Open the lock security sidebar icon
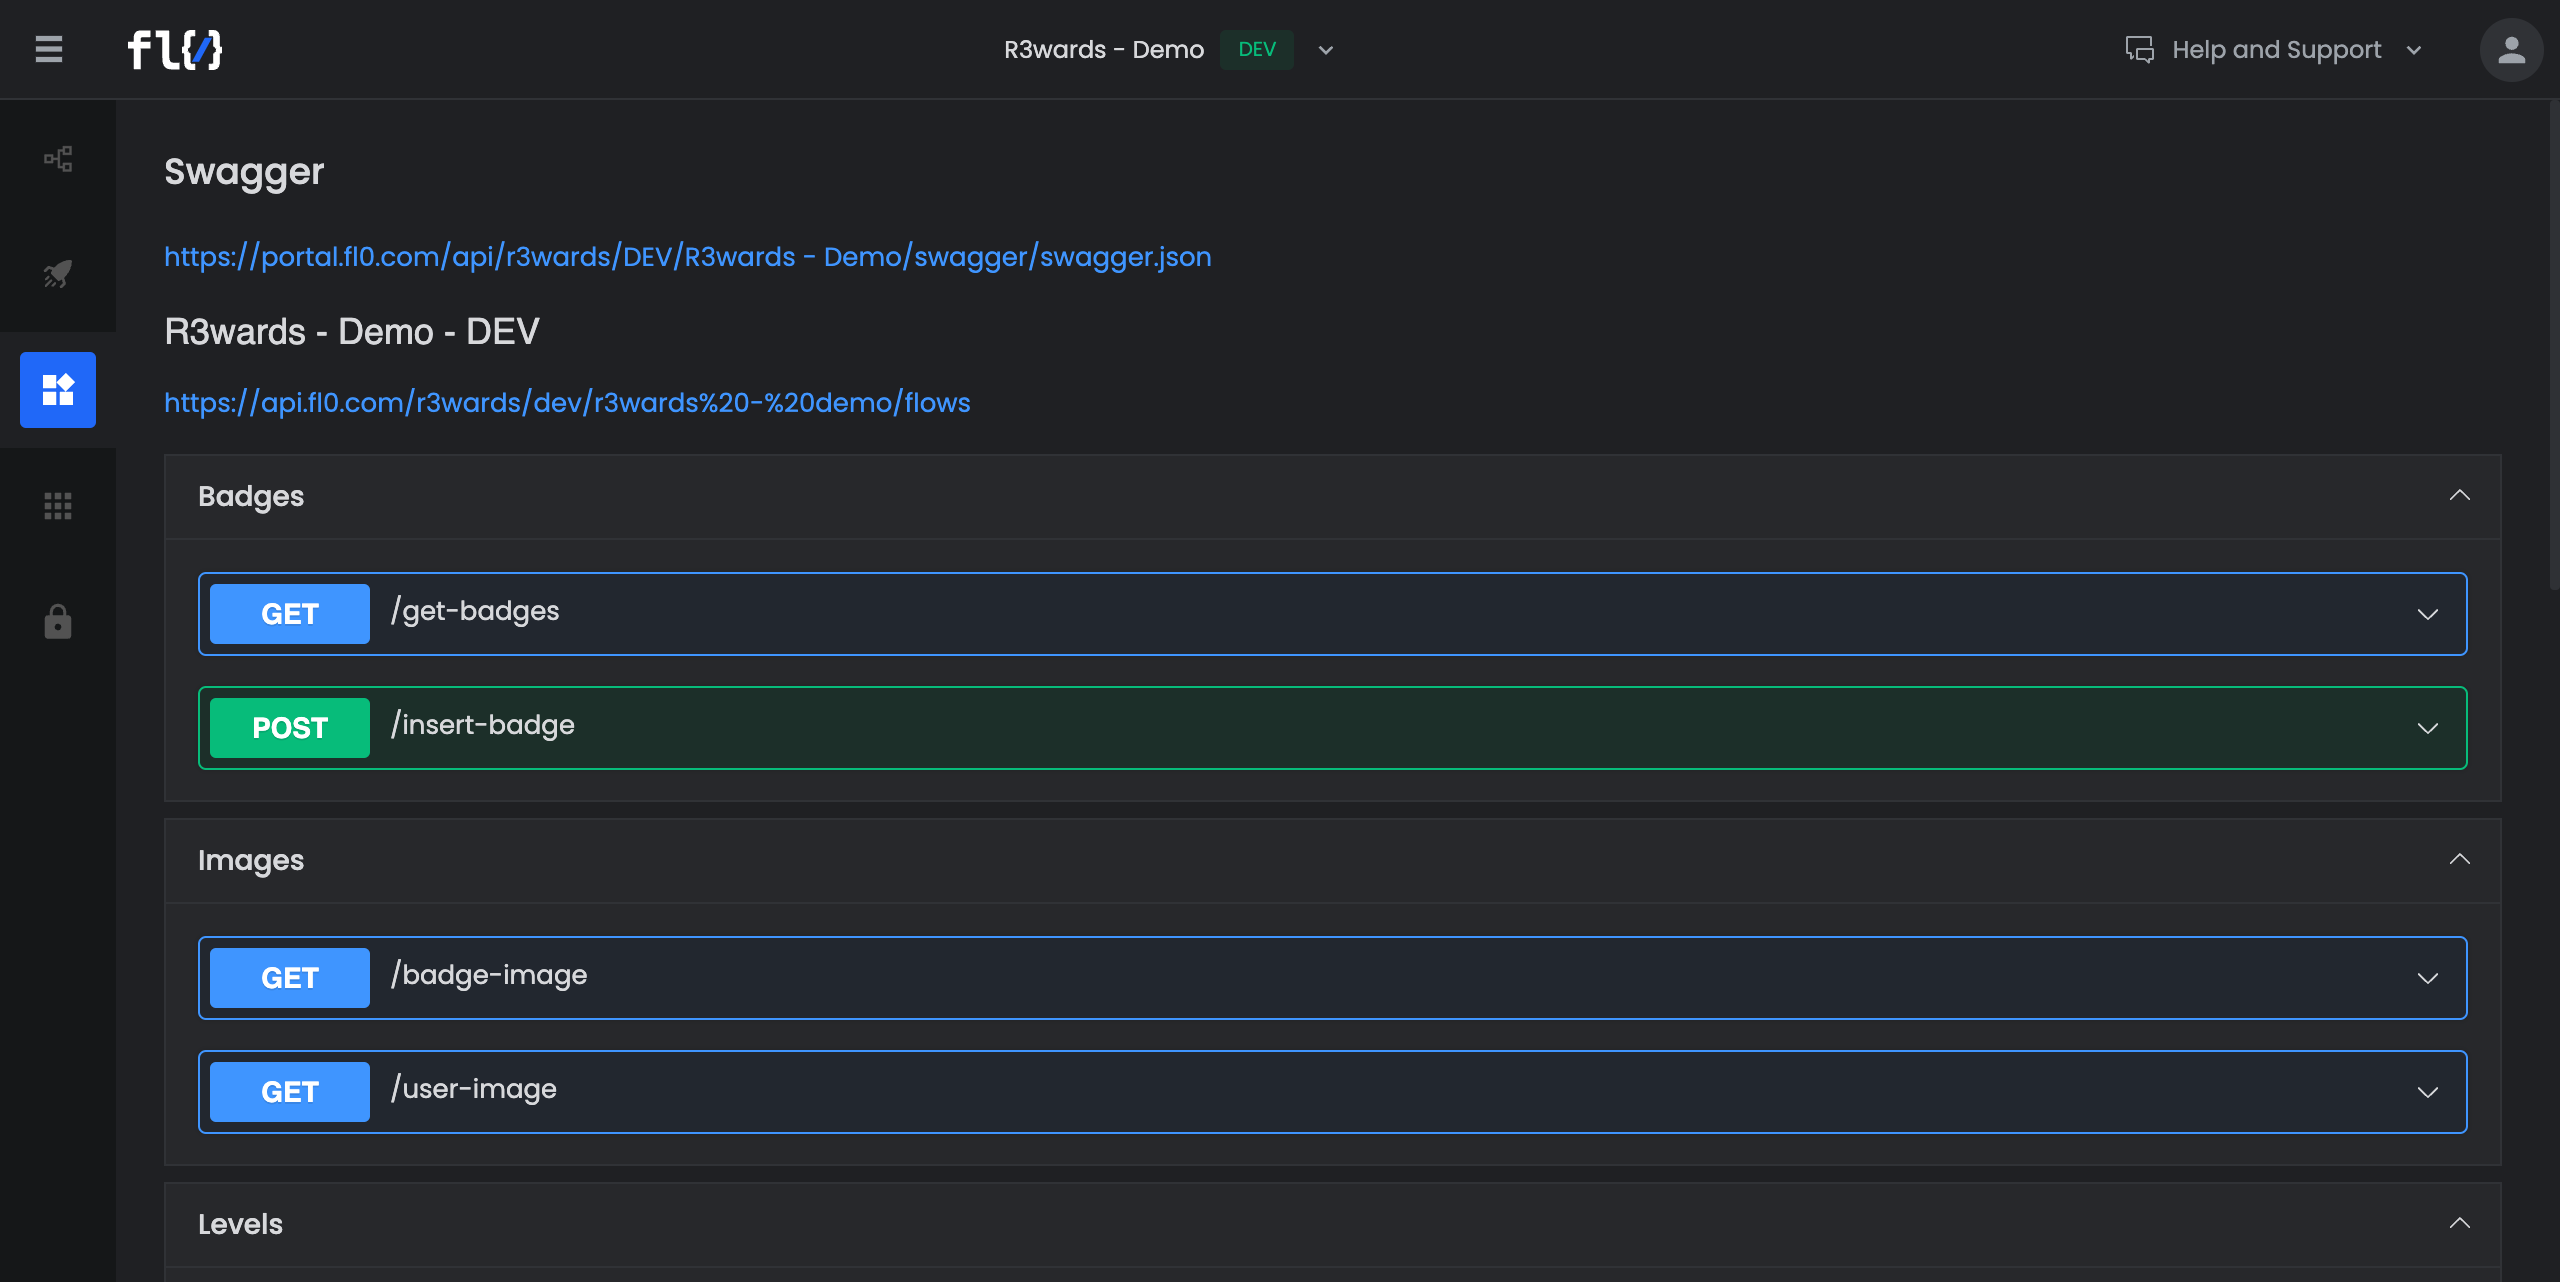 (x=58, y=622)
